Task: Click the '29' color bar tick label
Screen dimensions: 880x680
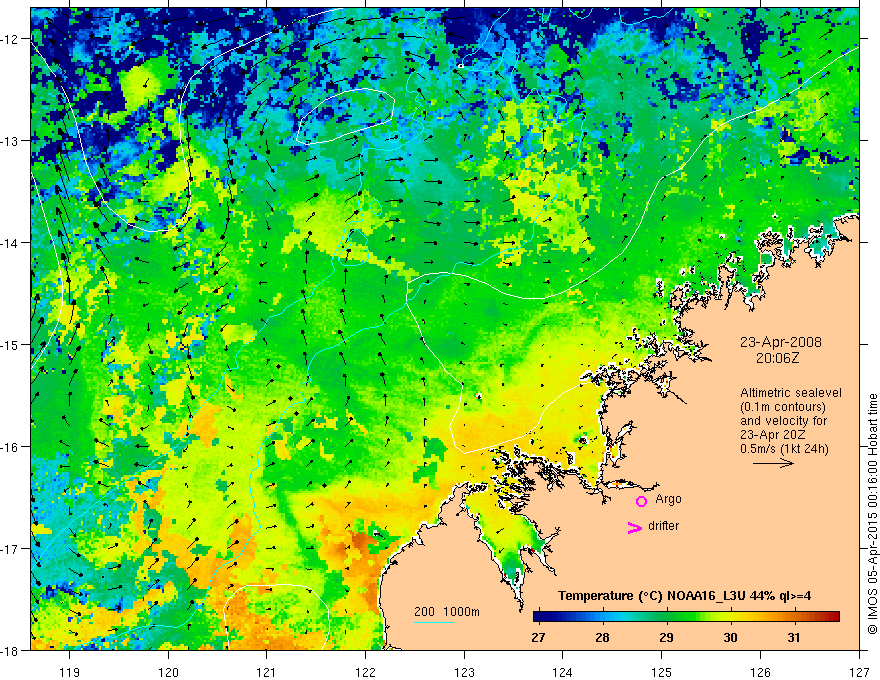Action: (x=666, y=637)
